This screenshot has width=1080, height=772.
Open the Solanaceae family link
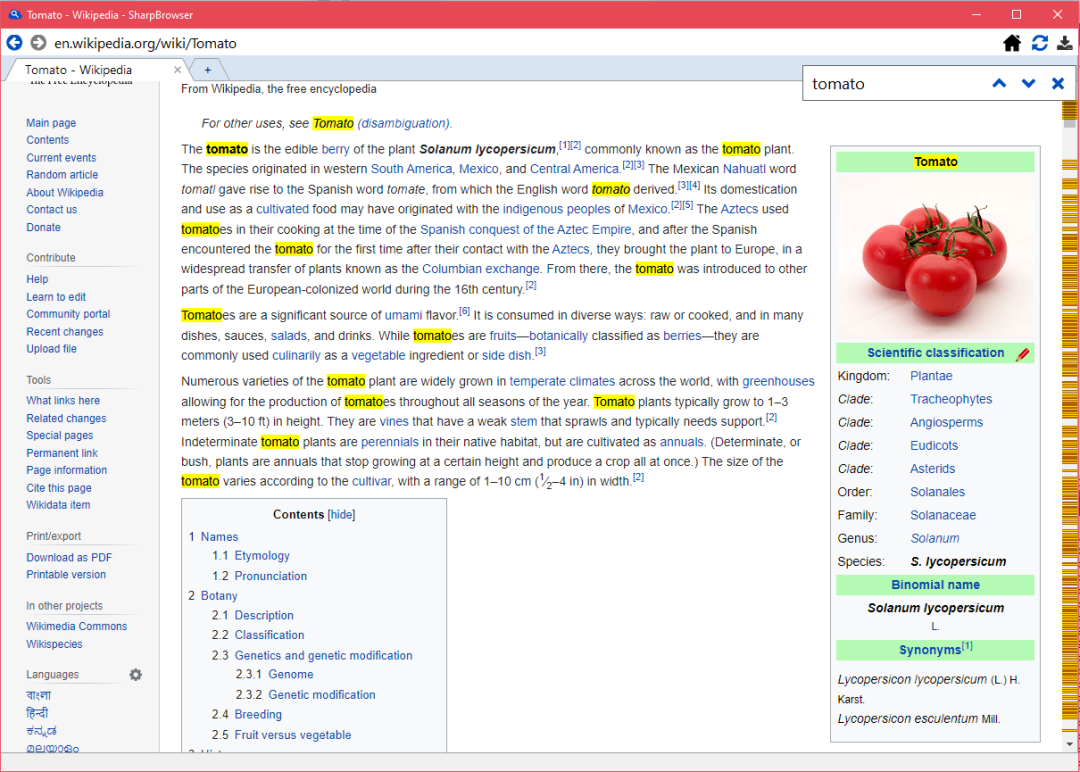click(943, 515)
